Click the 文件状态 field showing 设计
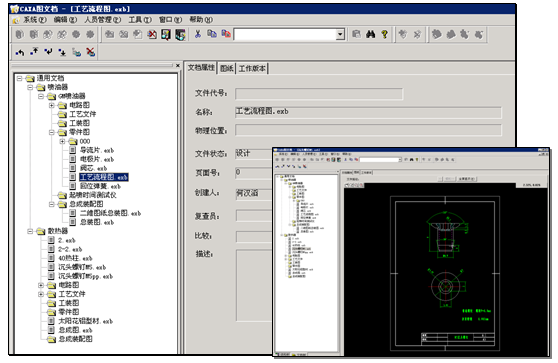558x363 pixels. coord(254,154)
